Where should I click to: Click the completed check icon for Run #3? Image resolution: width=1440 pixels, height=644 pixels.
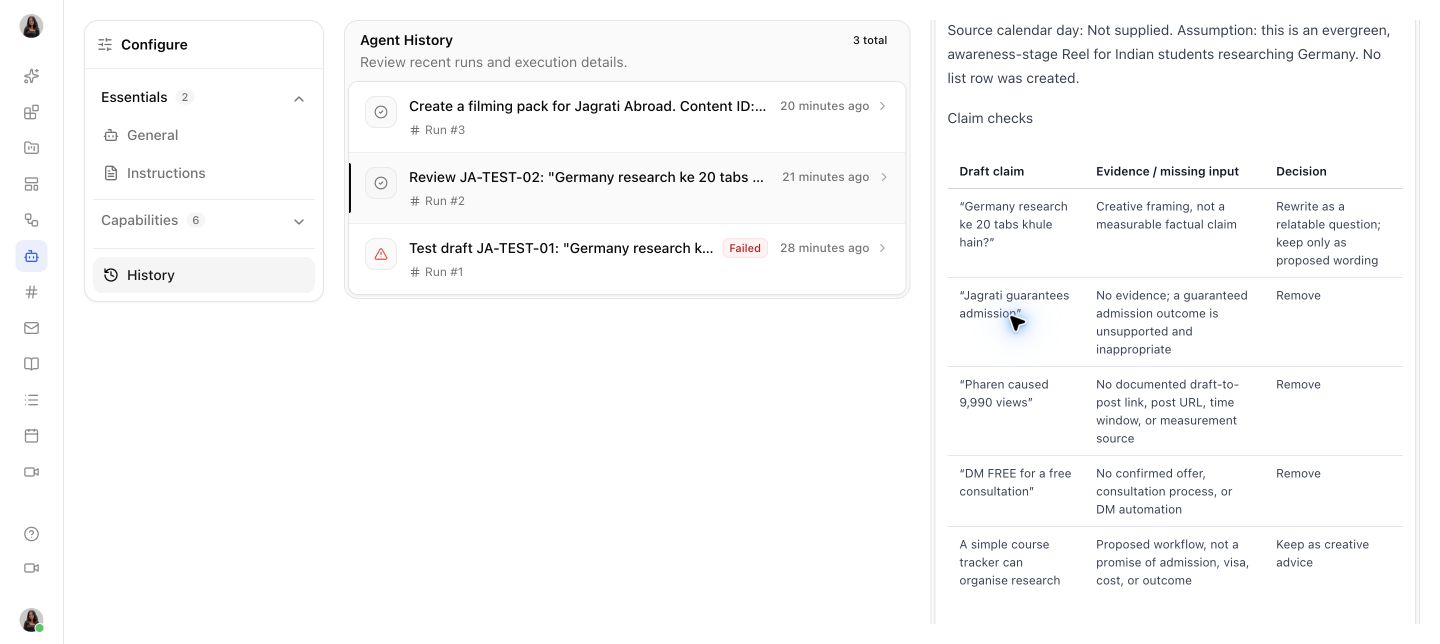[381, 112]
